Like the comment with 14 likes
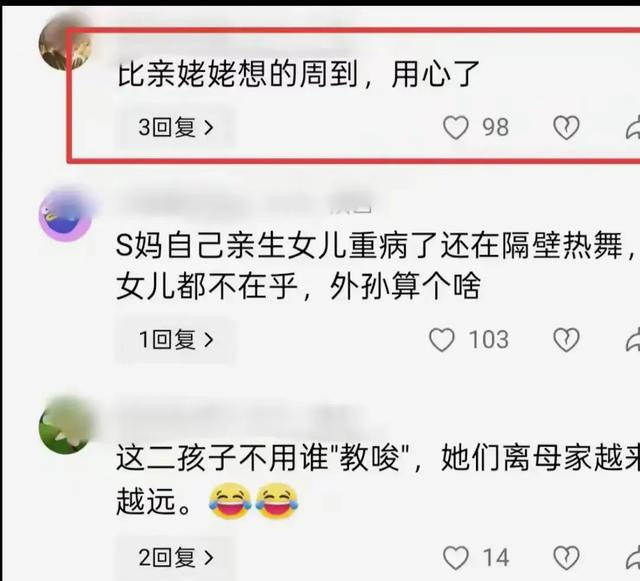The width and height of the screenshot is (640, 581). click(x=456, y=558)
